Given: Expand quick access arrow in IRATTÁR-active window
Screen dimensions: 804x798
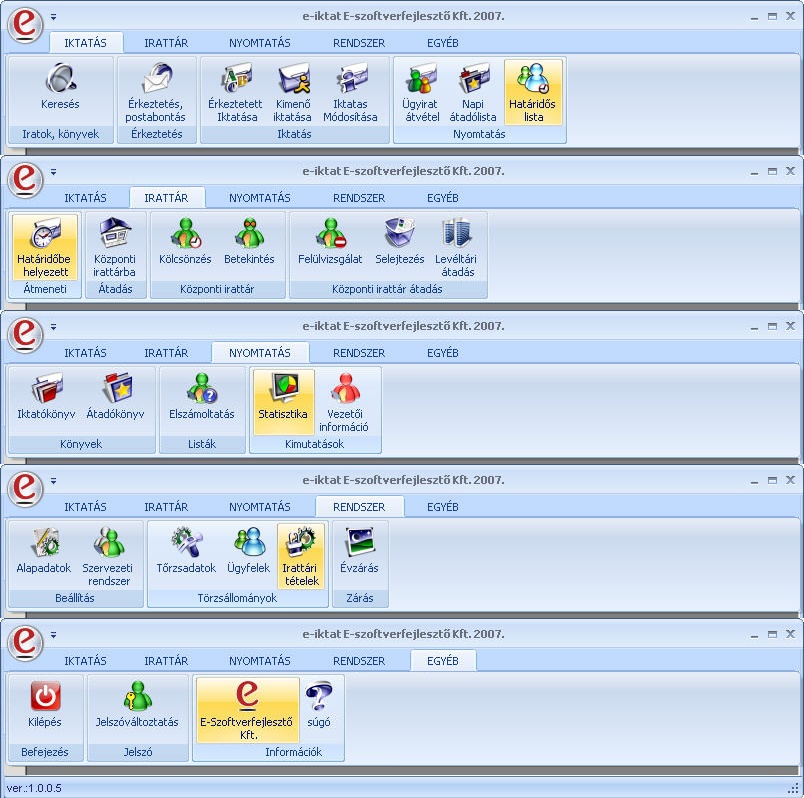Looking at the screenshot, I should click(53, 172).
